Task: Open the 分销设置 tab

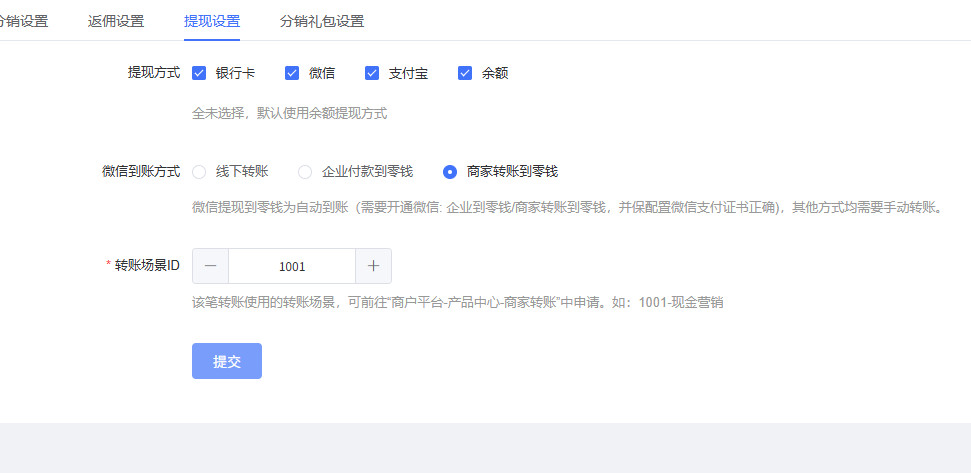Action: click(x=22, y=21)
